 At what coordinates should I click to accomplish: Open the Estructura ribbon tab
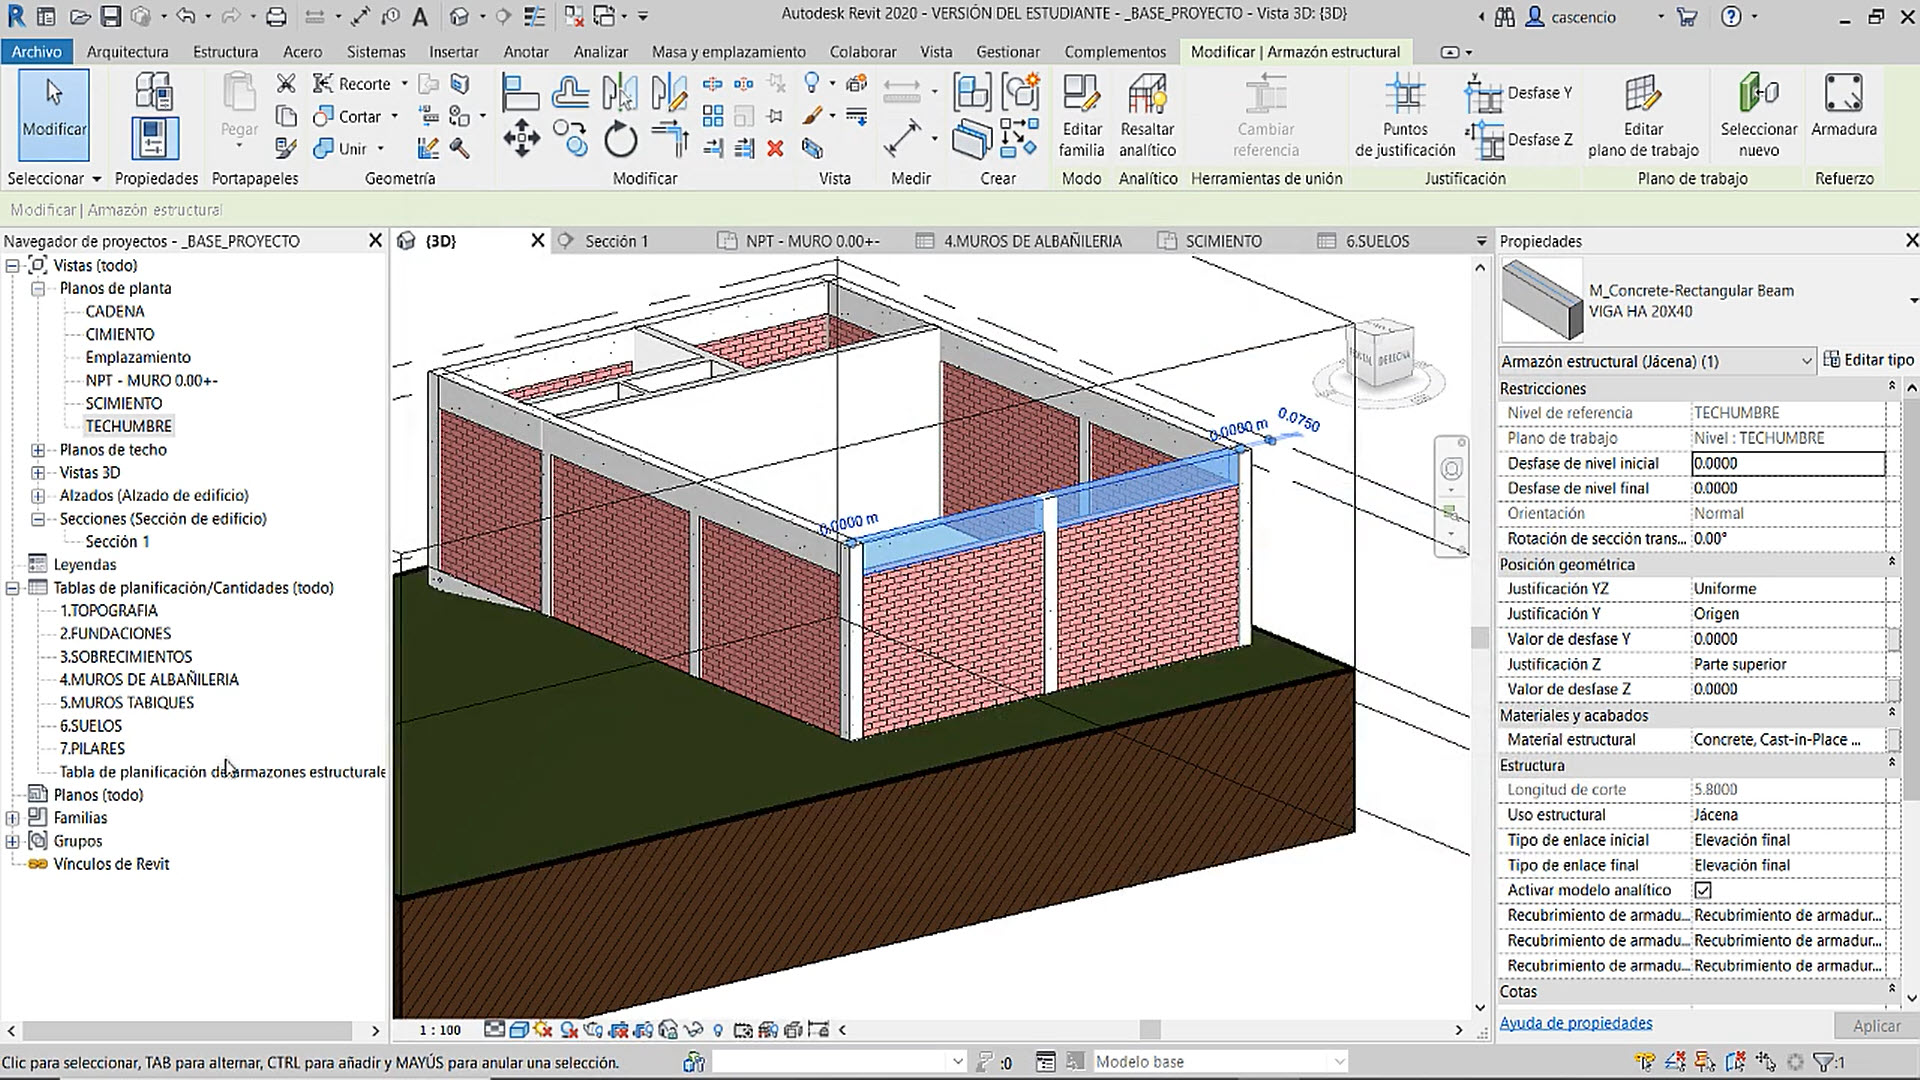[x=225, y=52]
